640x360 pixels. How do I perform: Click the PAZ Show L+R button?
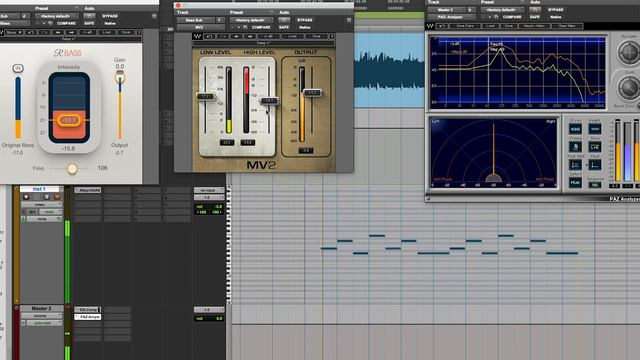click(594, 147)
